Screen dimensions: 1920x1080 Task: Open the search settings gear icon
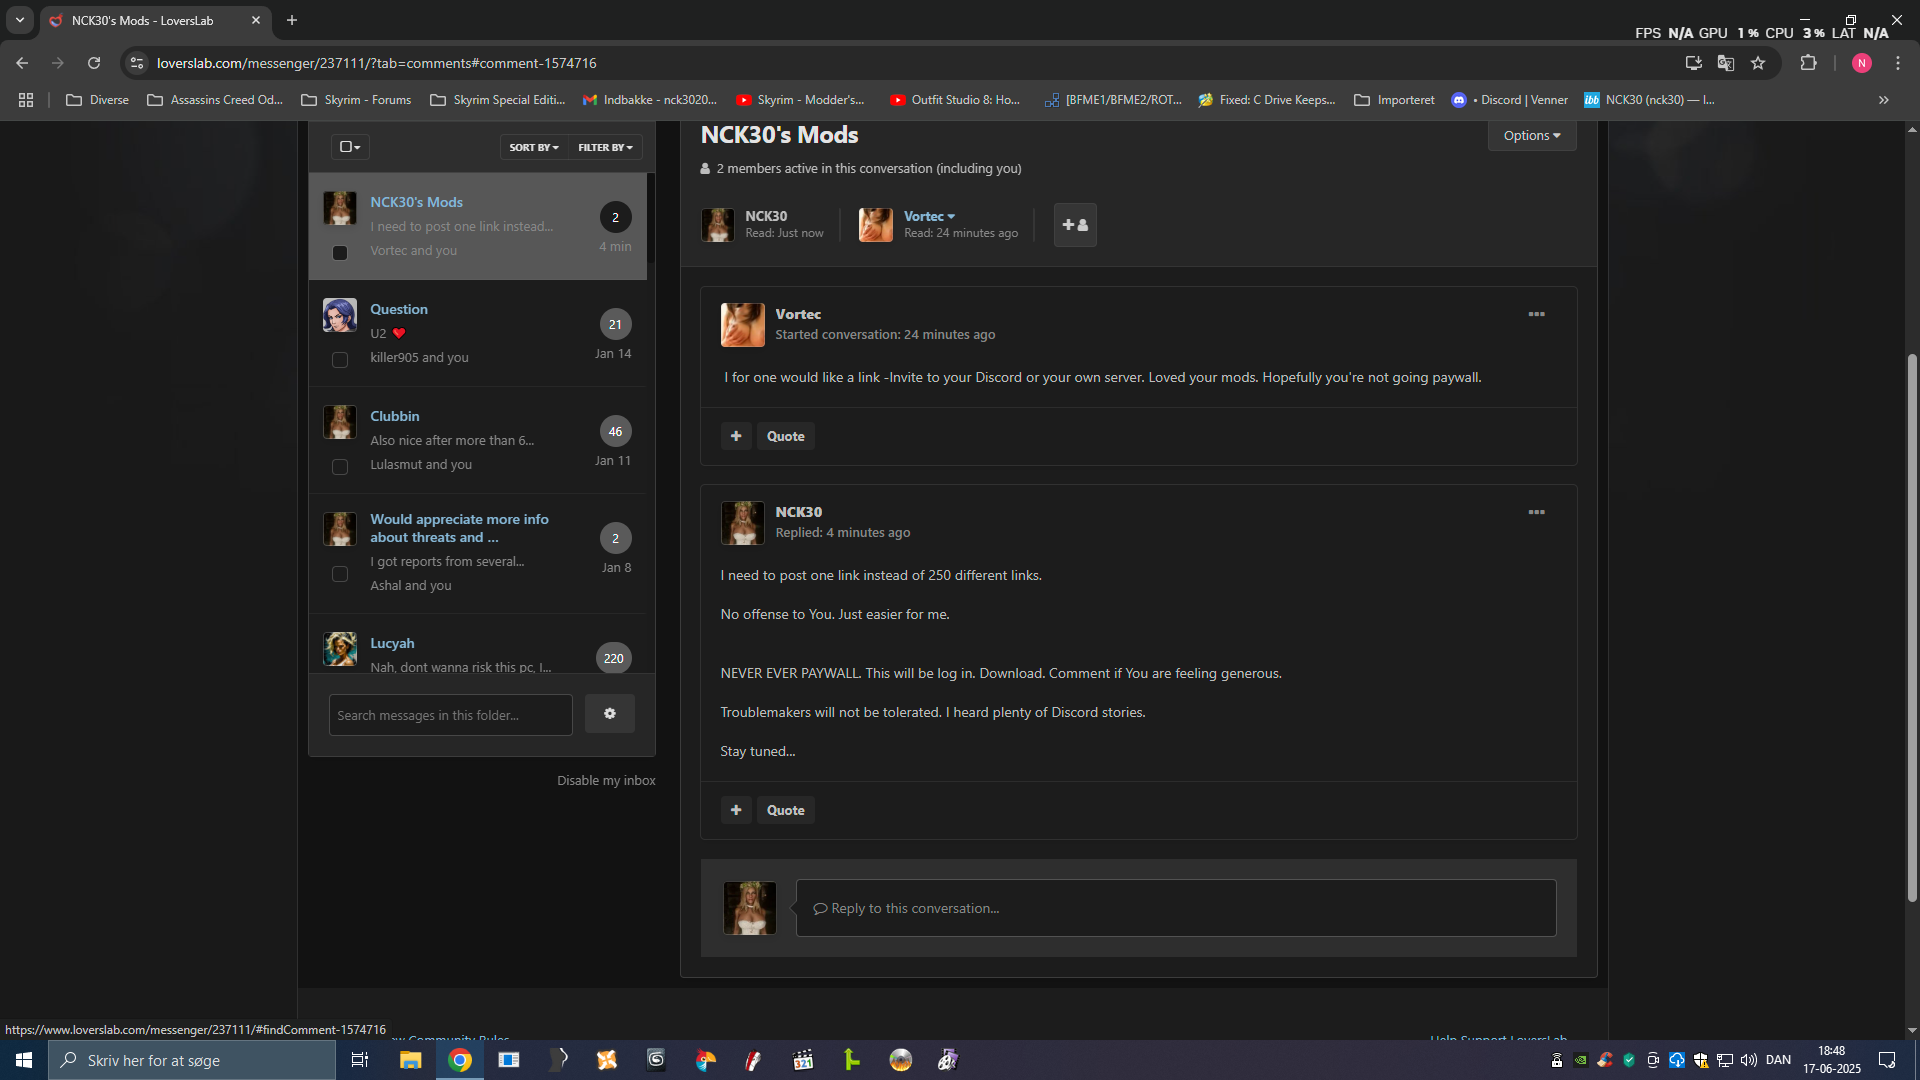click(610, 714)
